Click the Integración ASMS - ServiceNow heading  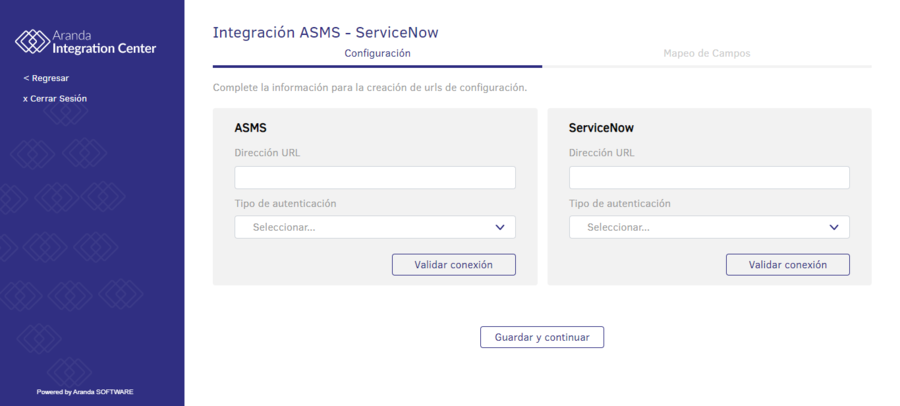(x=325, y=32)
